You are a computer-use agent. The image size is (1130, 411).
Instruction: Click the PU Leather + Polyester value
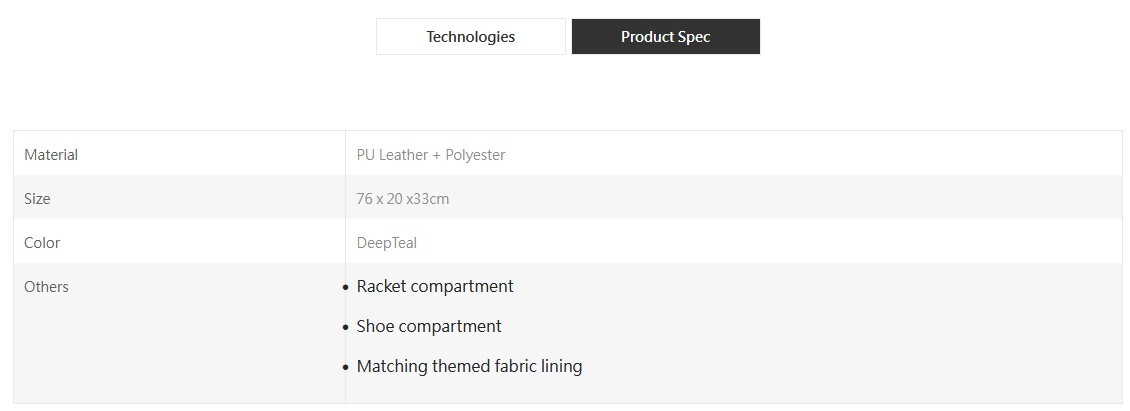pos(431,155)
